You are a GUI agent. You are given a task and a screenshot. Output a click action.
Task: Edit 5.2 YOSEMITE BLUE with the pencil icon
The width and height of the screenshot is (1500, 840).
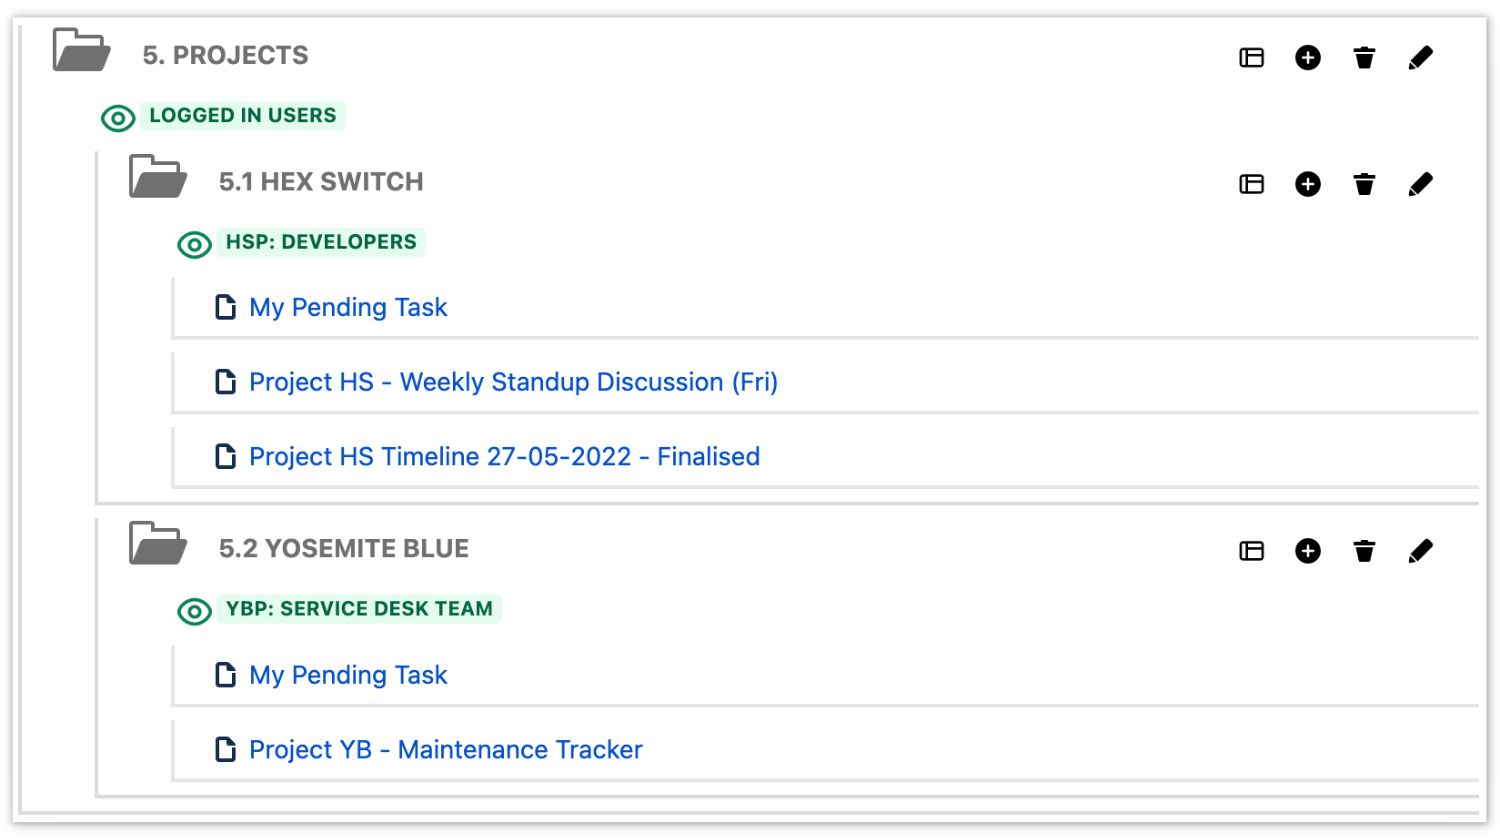pos(1421,551)
